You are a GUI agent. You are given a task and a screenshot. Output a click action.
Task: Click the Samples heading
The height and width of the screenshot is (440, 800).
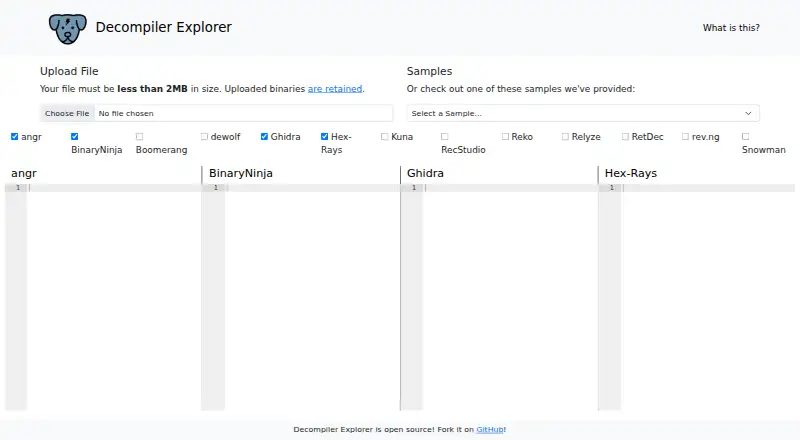click(429, 71)
